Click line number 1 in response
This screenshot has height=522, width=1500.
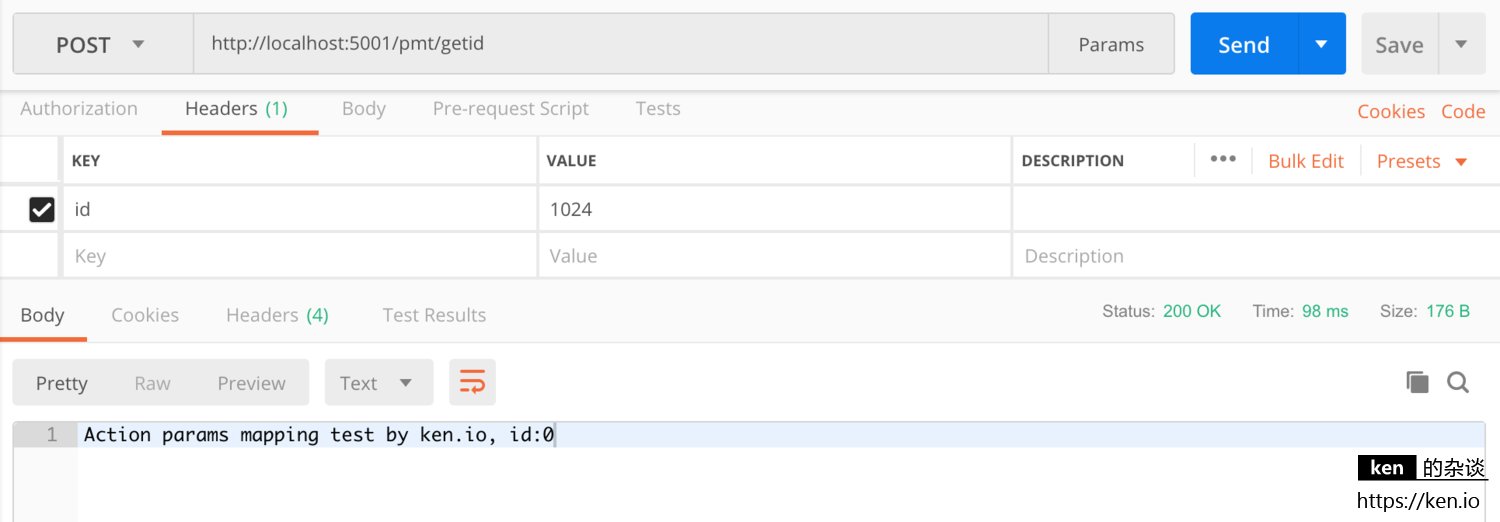click(x=52, y=435)
